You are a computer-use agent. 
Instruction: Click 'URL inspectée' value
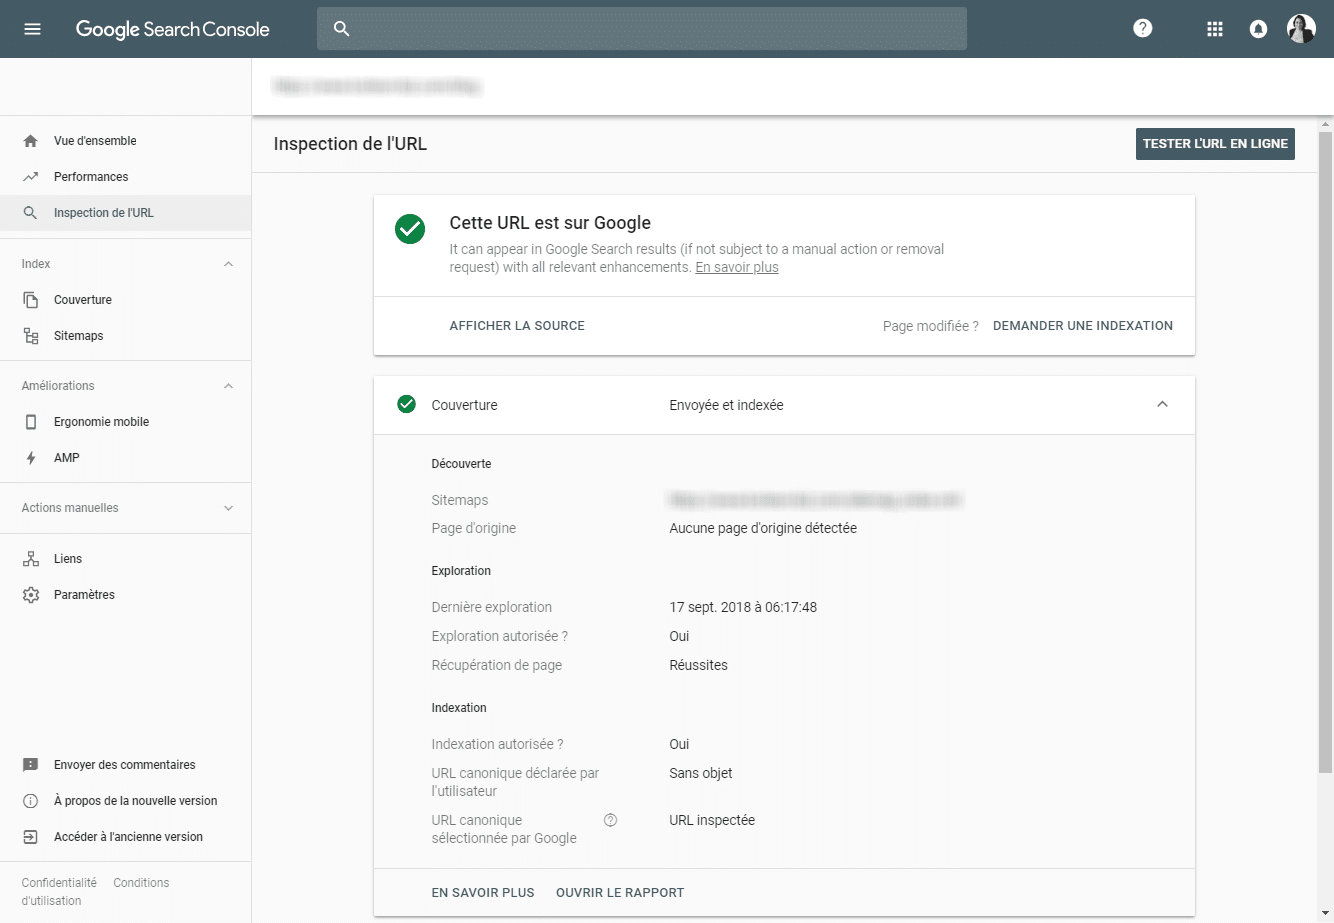pos(712,820)
